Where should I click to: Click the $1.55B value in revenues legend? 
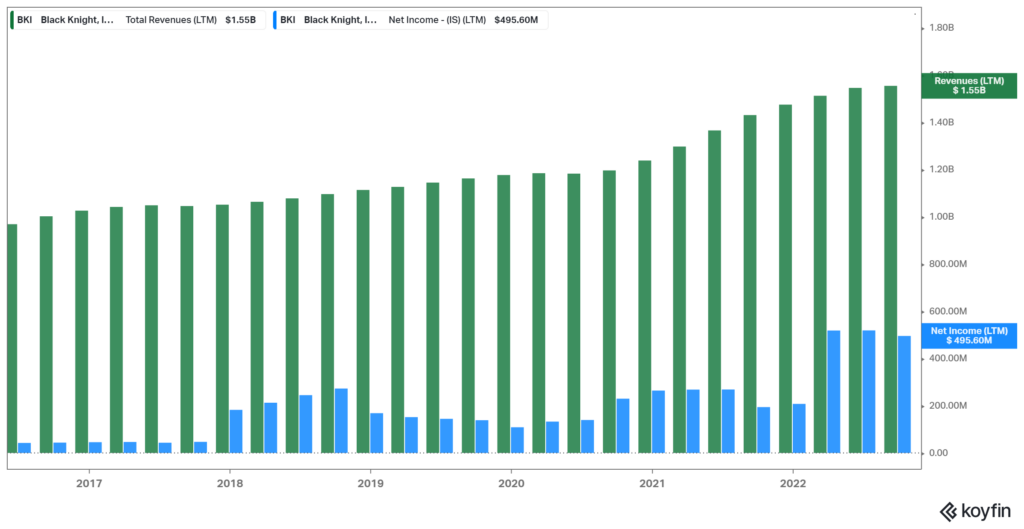coord(241,19)
